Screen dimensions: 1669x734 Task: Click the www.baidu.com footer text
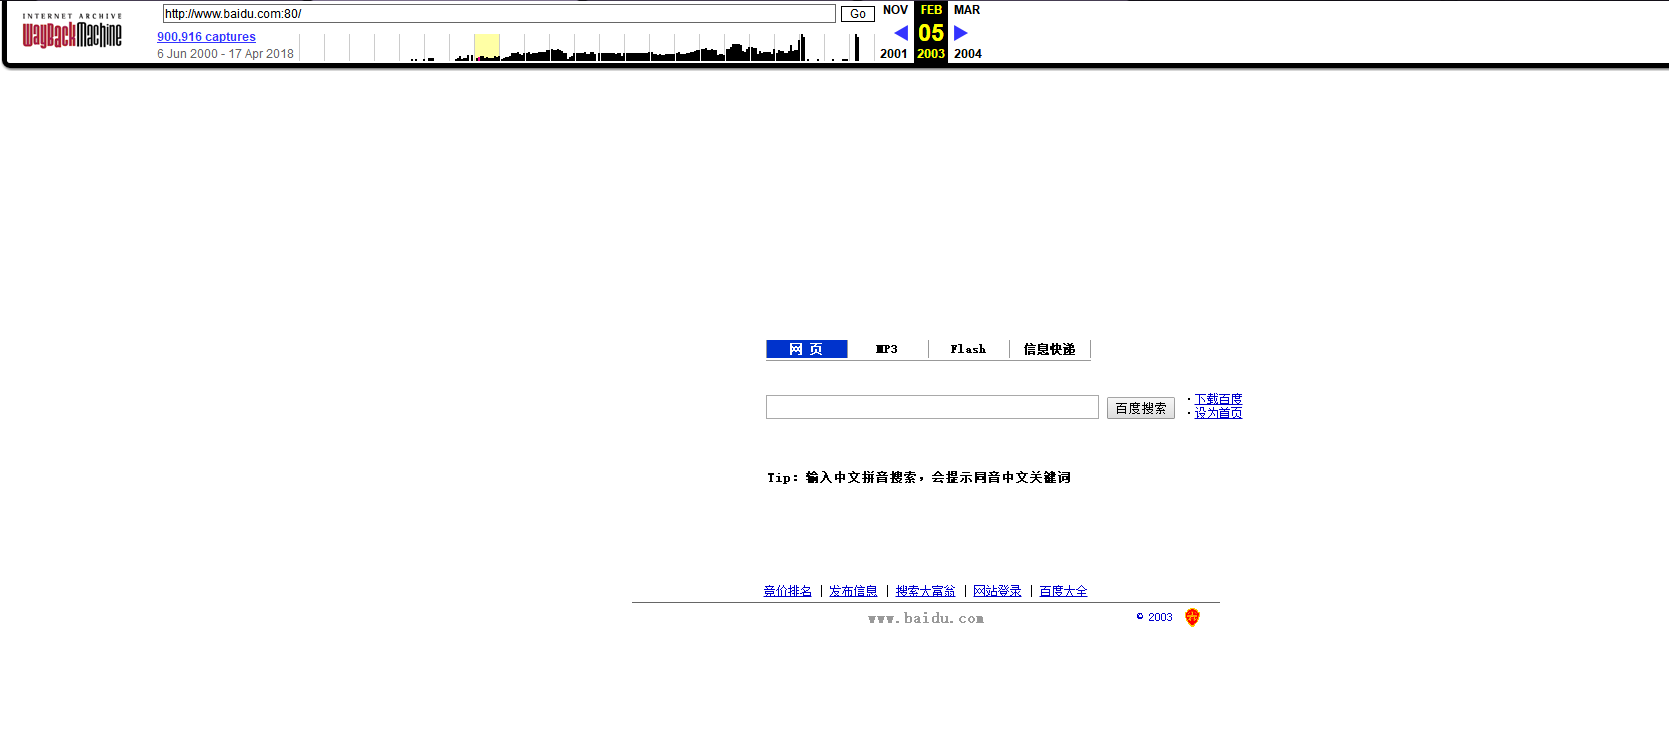926,619
